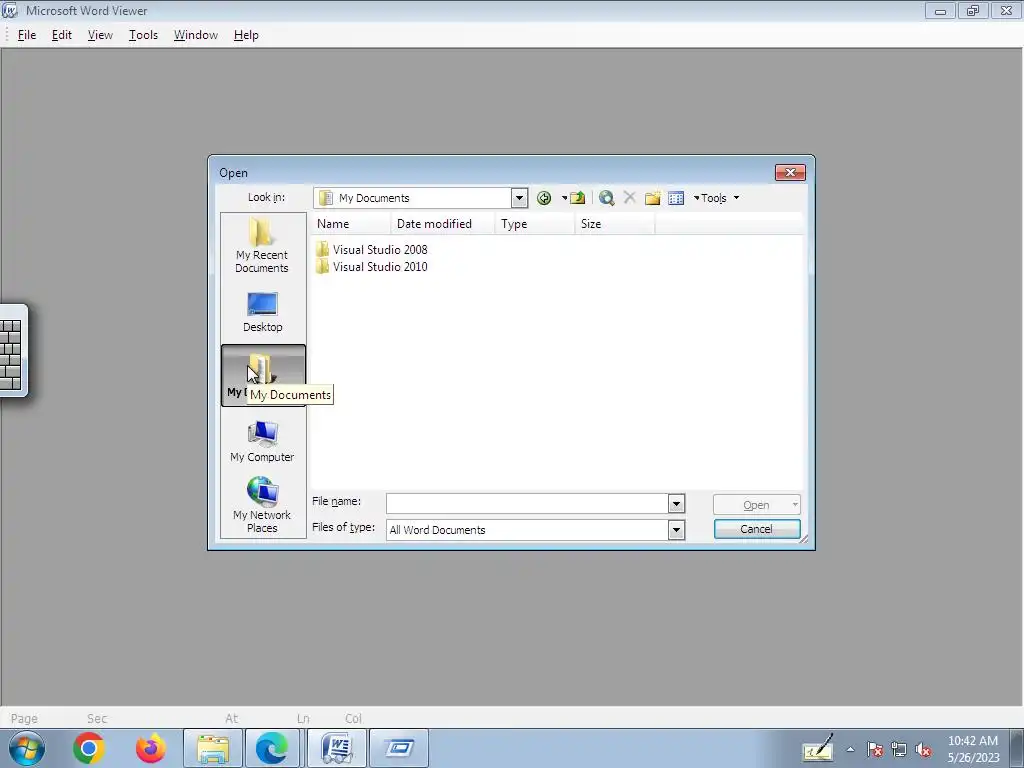Open the Start menu
The width and height of the screenshot is (1024, 768).
point(27,748)
